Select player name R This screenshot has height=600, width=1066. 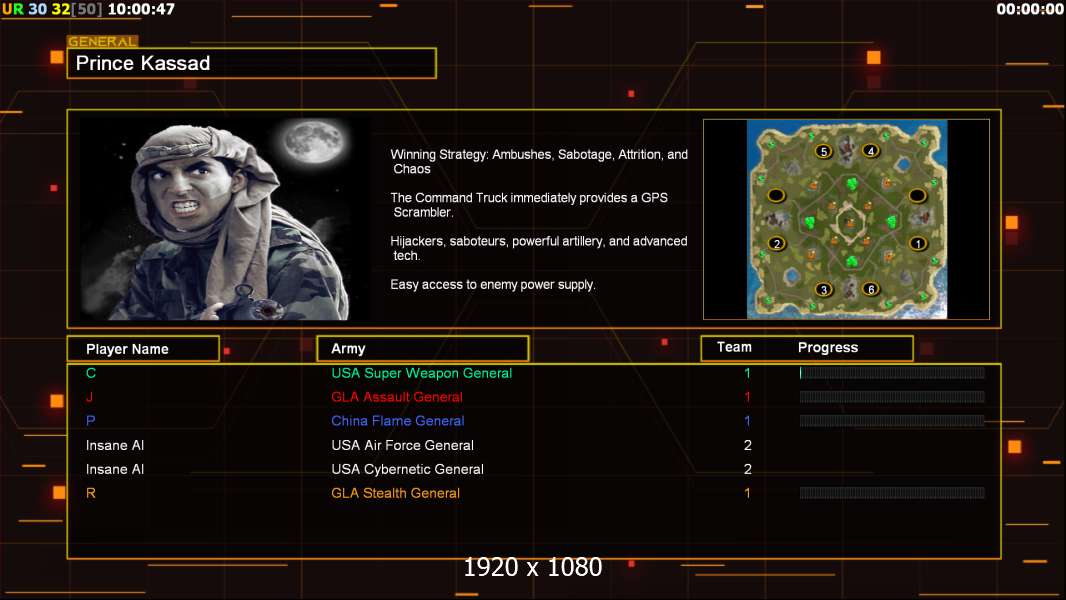tap(91, 493)
